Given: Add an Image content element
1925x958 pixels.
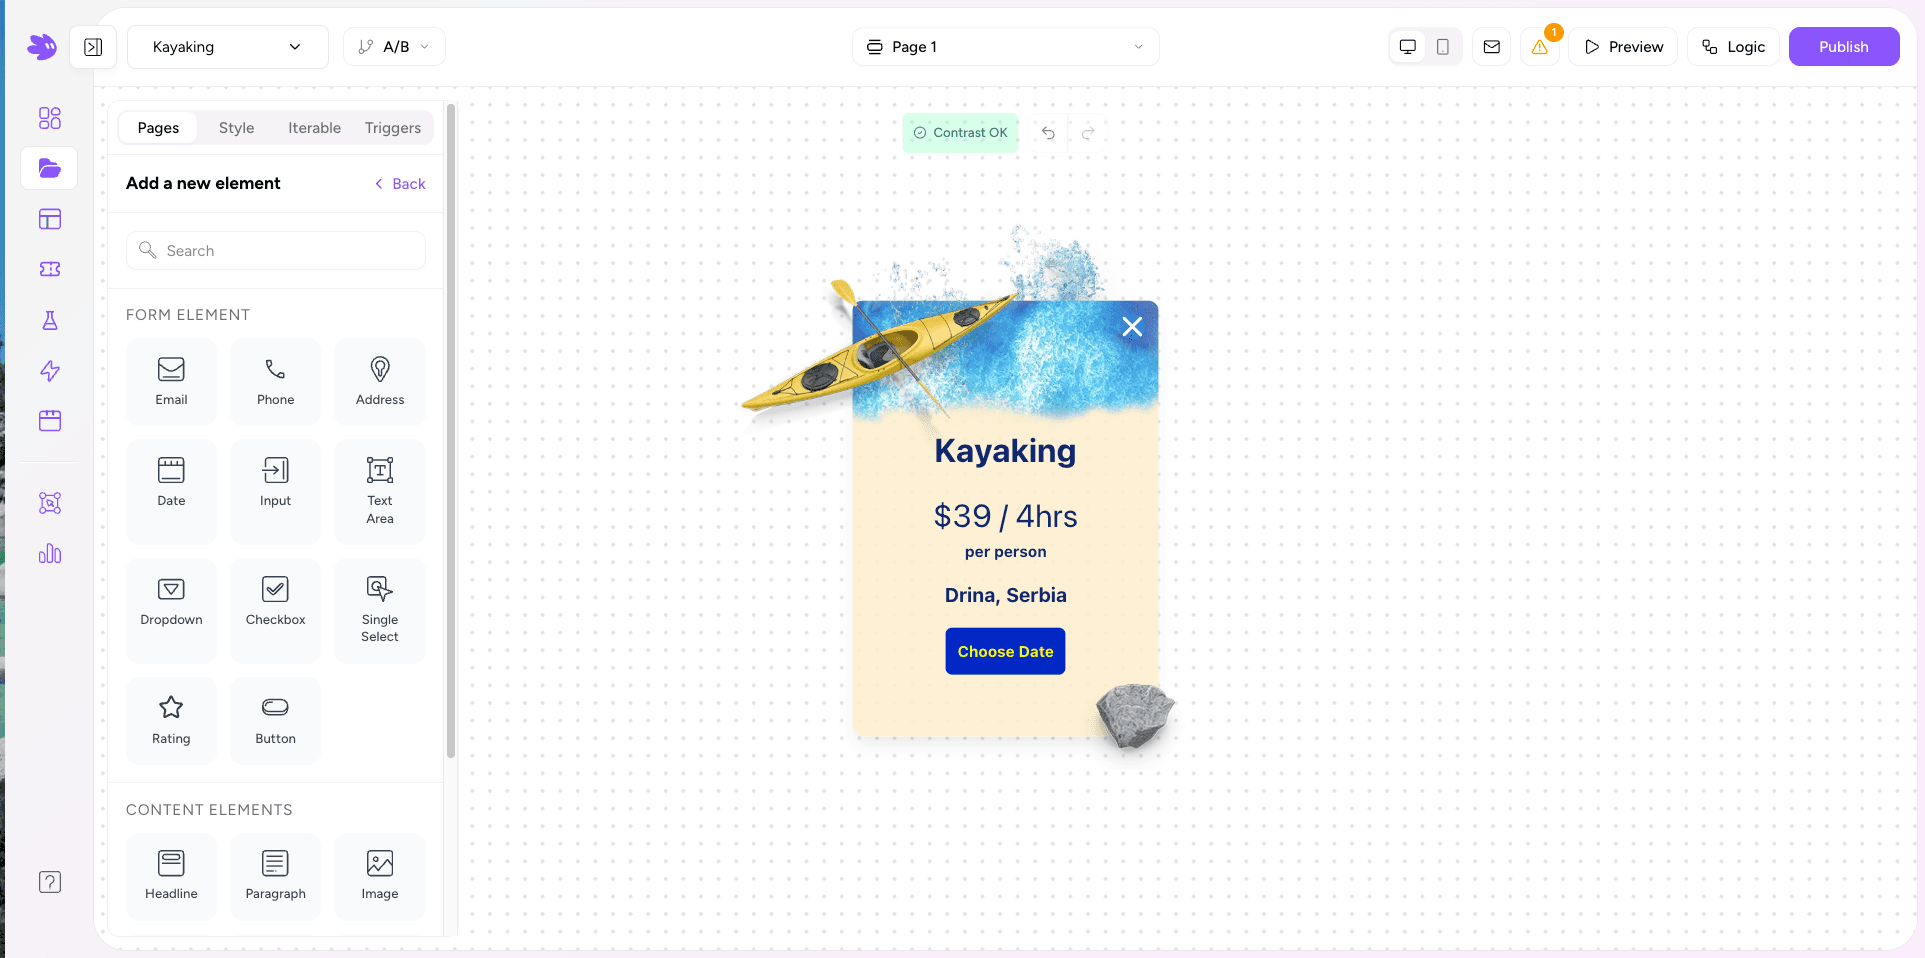Looking at the screenshot, I should coord(380,876).
